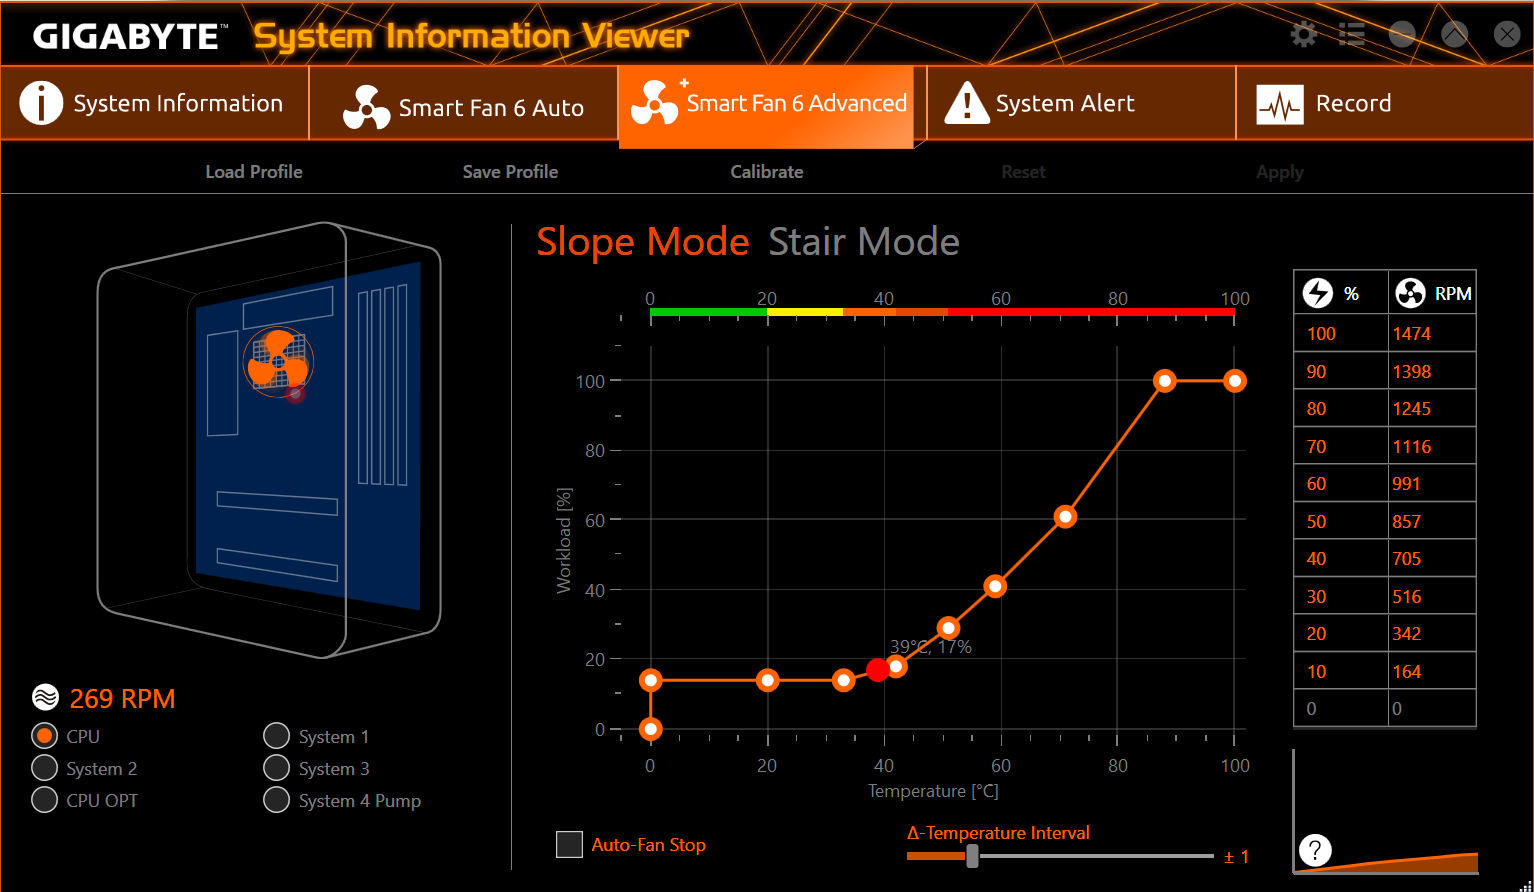This screenshot has height=892, width=1534.
Task: Select the System 1 fan radio button
Action: click(x=277, y=736)
